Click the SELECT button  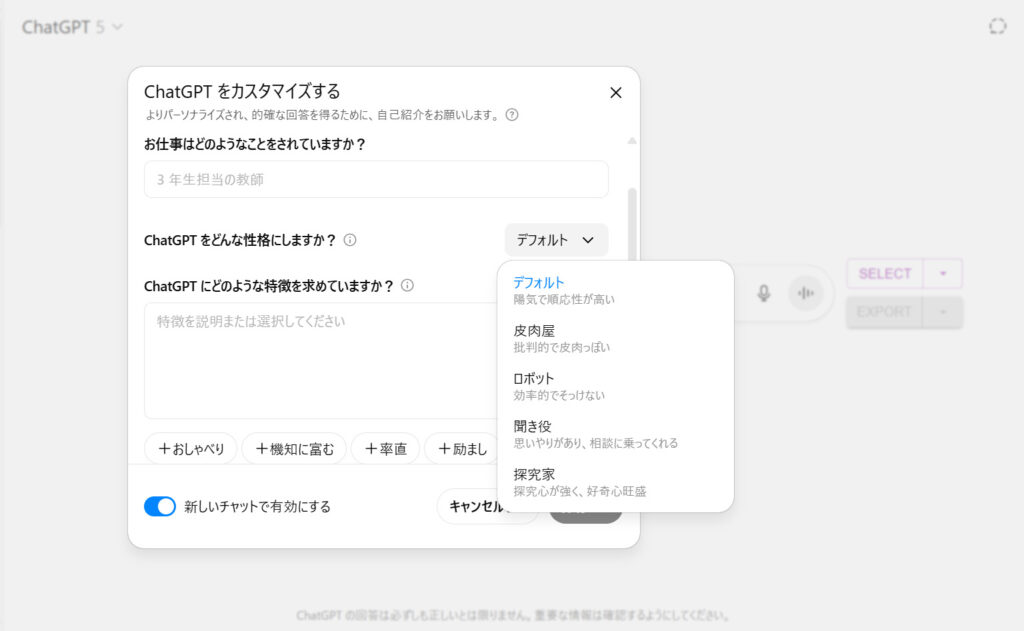click(x=885, y=274)
